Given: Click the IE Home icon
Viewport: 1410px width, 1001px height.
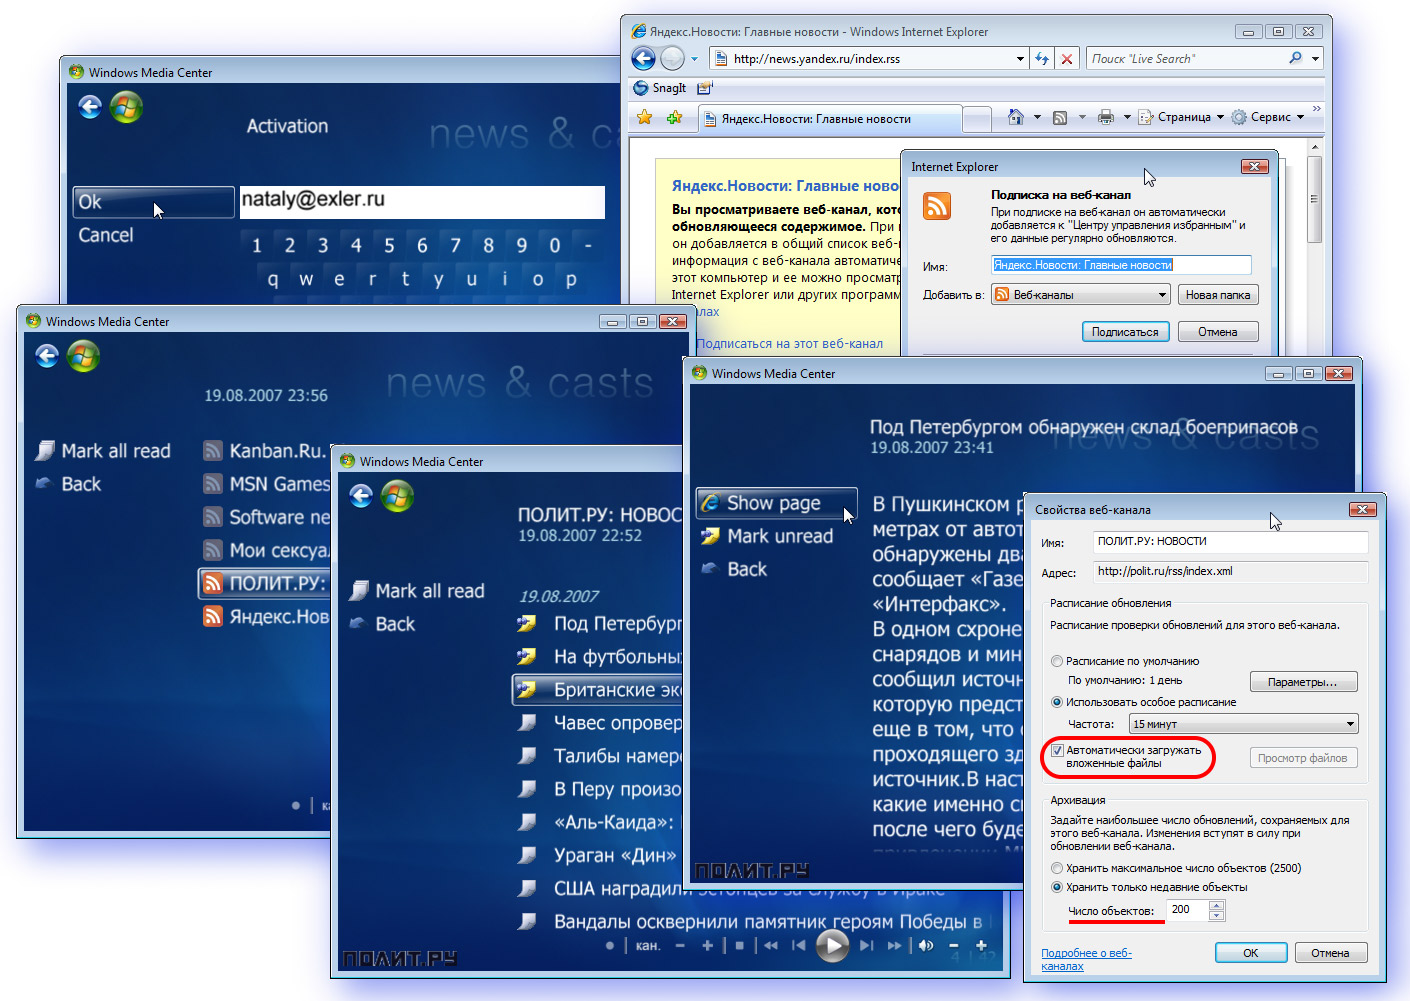Looking at the screenshot, I should pos(1016,117).
